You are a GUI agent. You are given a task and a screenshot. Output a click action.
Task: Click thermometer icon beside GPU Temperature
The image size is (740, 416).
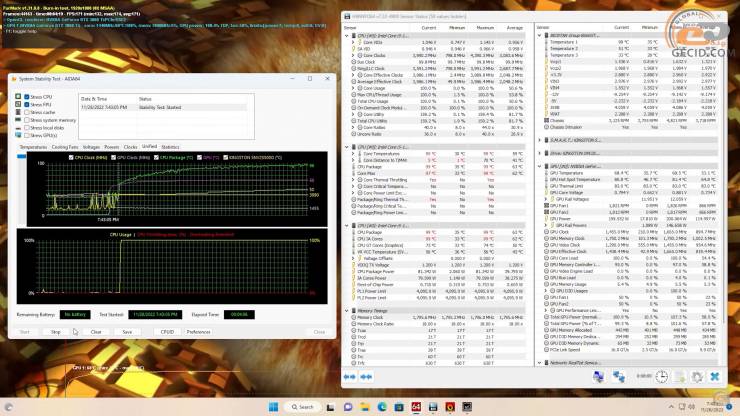point(547,173)
